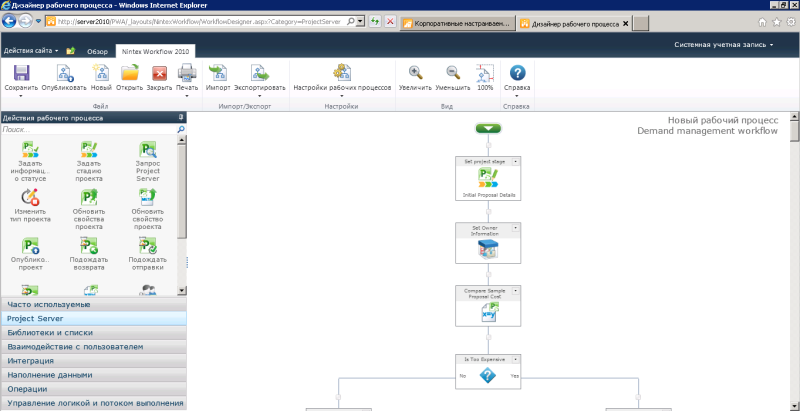The height and width of the screenshot is (411, 800).
Task: Expand the Печать dropdown arrow
Action: pyautogui.click(x=187, y=95)
